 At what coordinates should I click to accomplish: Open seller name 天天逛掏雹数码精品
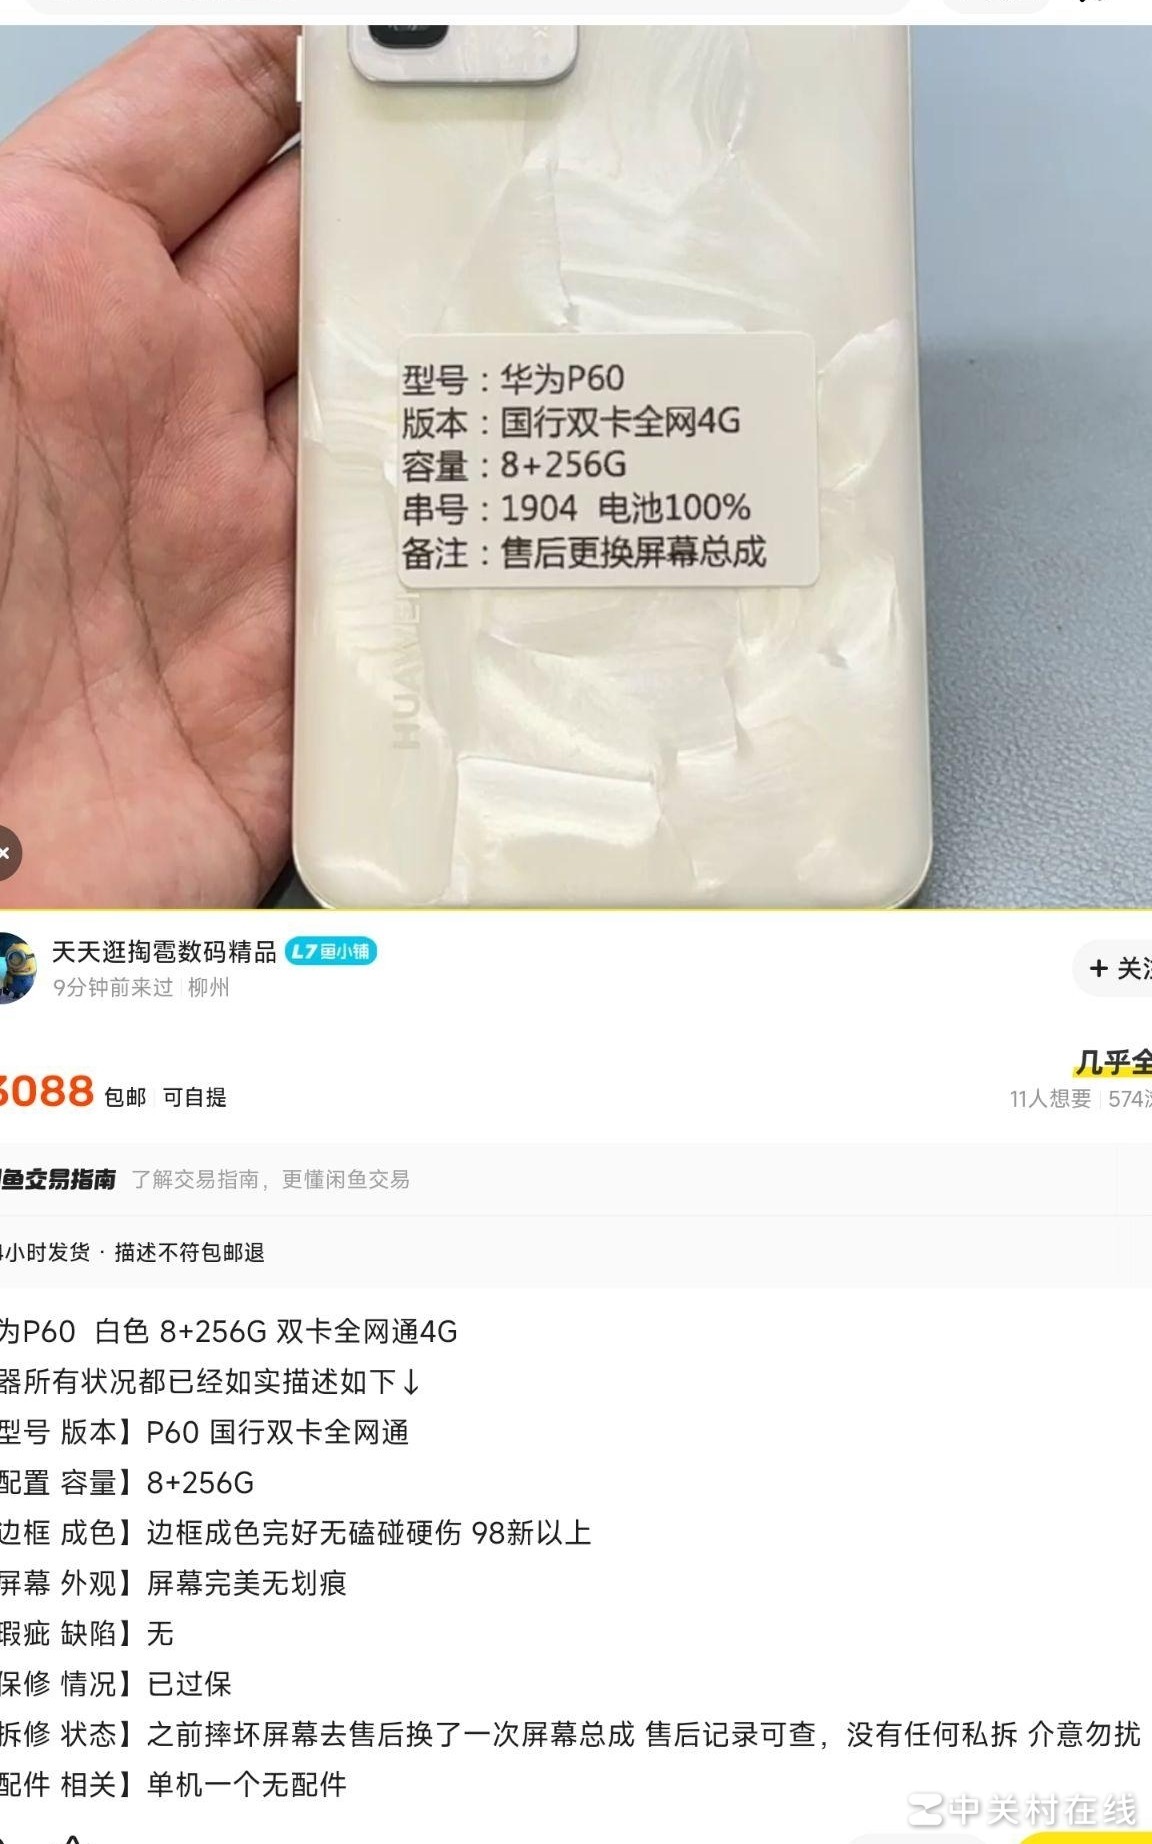(164, 952)
